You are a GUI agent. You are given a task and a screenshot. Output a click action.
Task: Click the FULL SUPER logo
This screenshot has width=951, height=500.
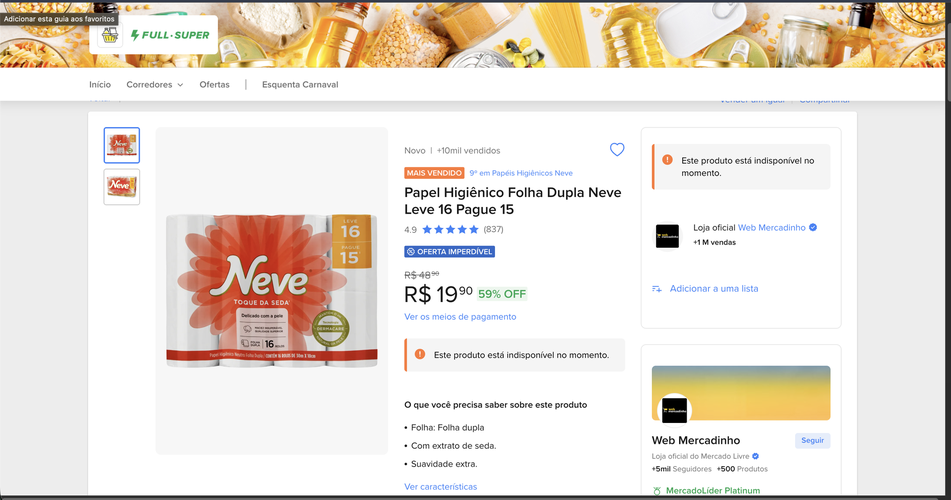pos(170,35)
